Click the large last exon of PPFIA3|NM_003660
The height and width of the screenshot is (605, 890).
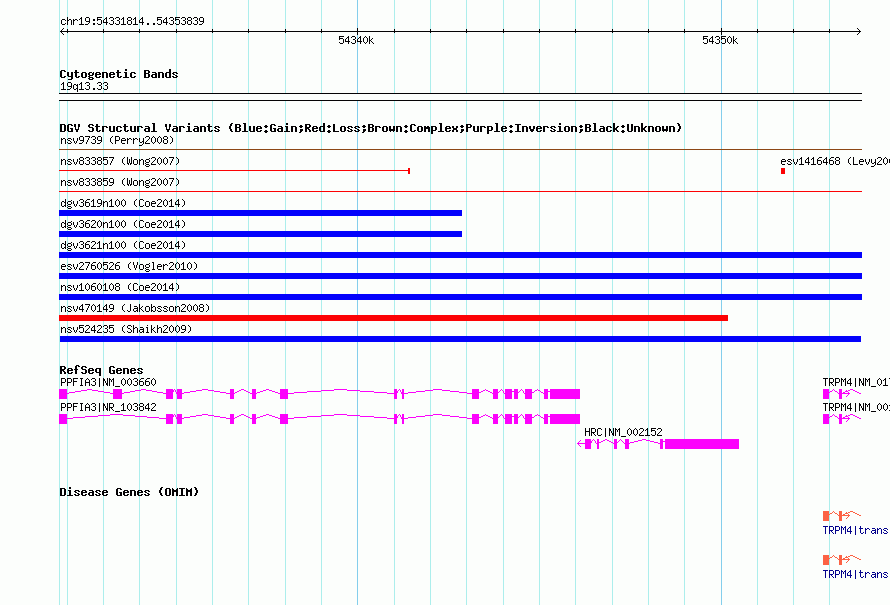tap(564, 394)
